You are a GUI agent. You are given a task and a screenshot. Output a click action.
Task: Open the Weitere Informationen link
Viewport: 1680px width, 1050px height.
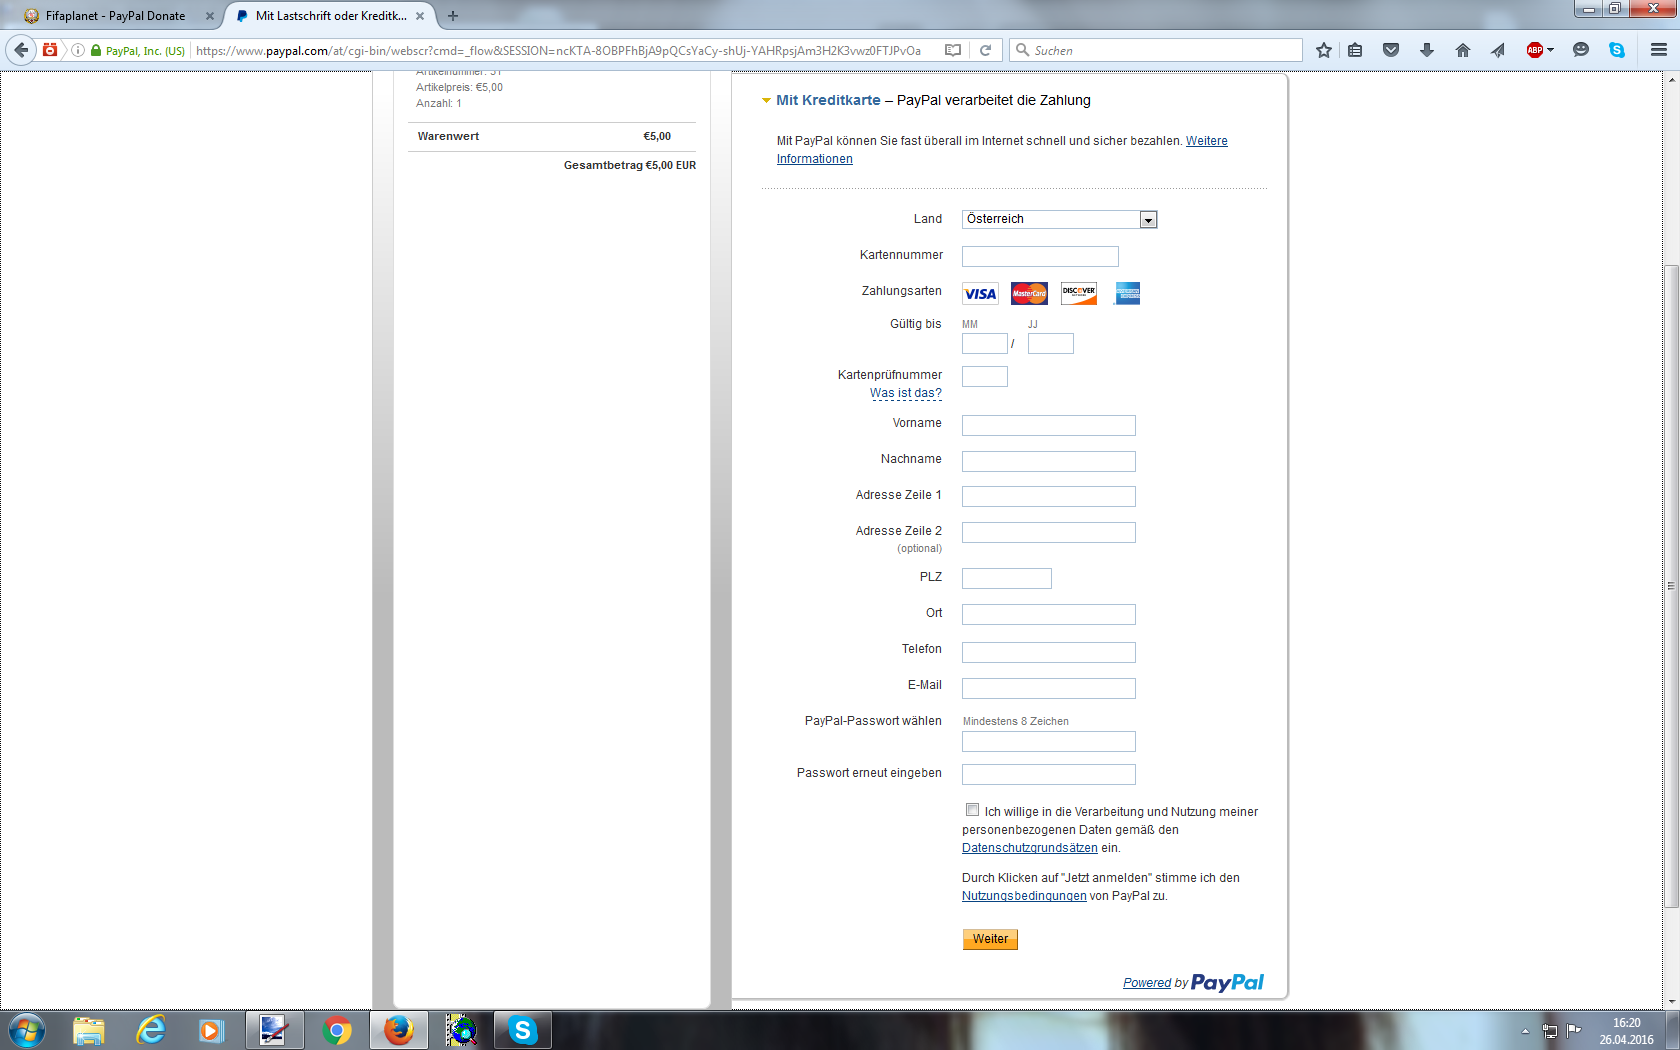click(1002, 150)
